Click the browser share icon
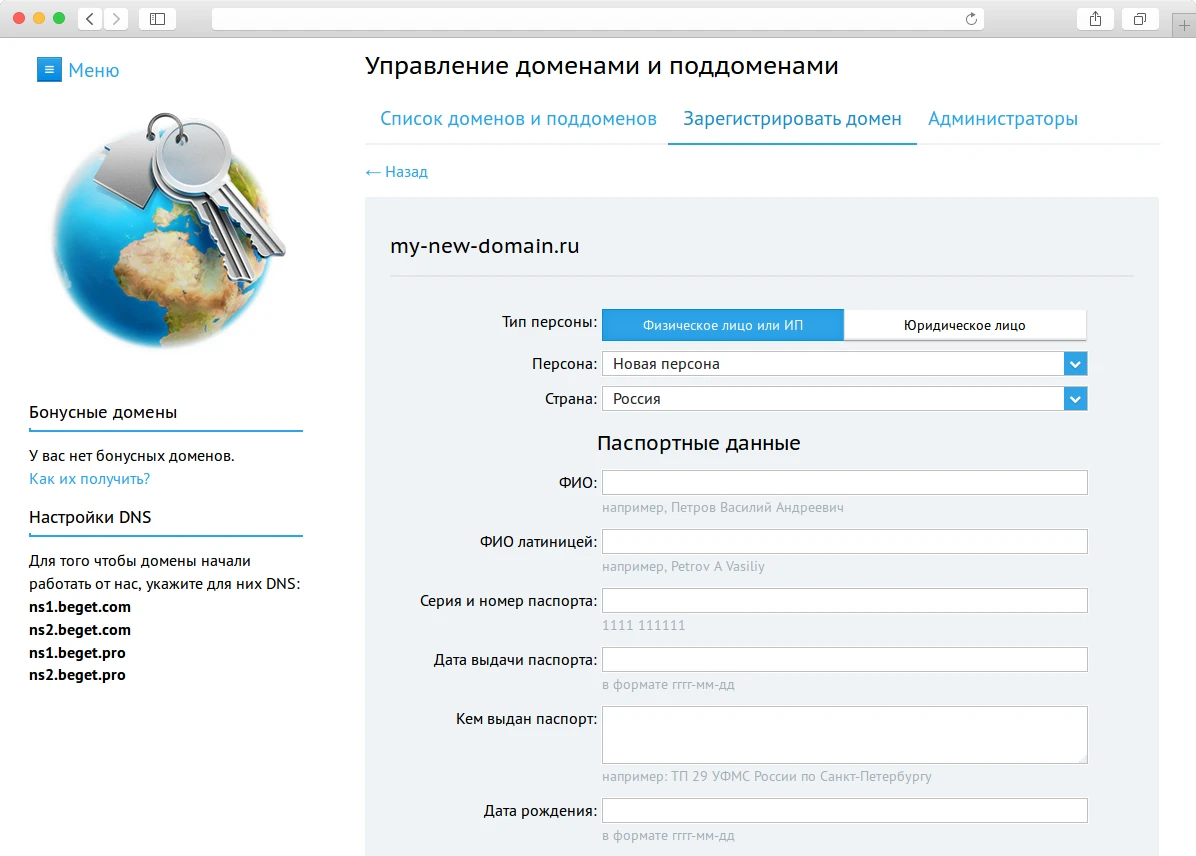 click(1095, 17)
